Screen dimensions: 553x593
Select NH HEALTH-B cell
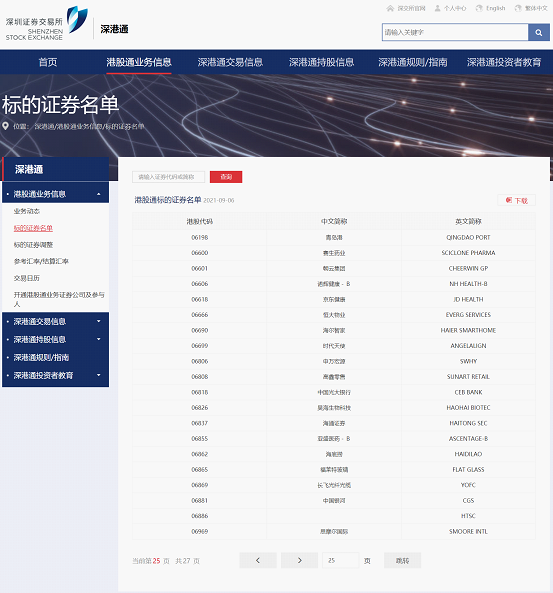coord(468,284)
